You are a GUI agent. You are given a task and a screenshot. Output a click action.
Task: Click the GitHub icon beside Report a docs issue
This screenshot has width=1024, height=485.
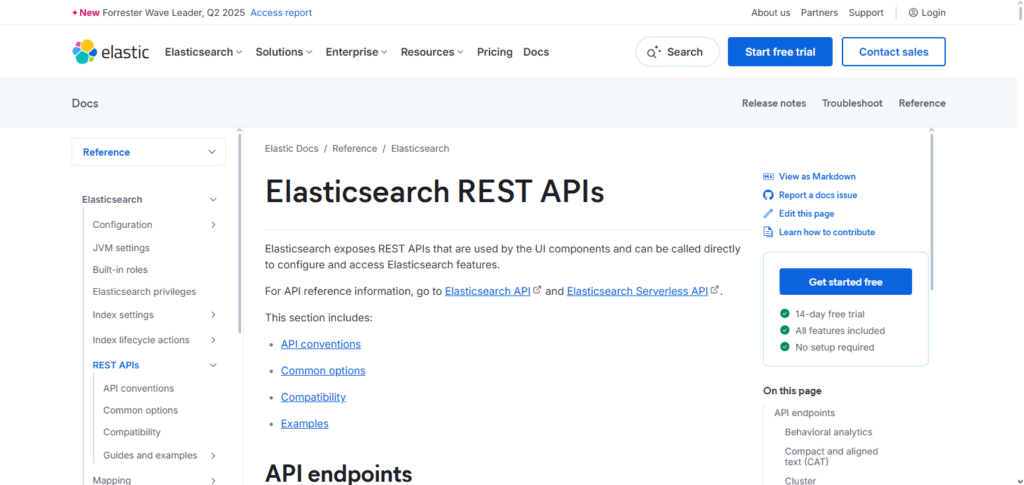[x=768, y=195]
